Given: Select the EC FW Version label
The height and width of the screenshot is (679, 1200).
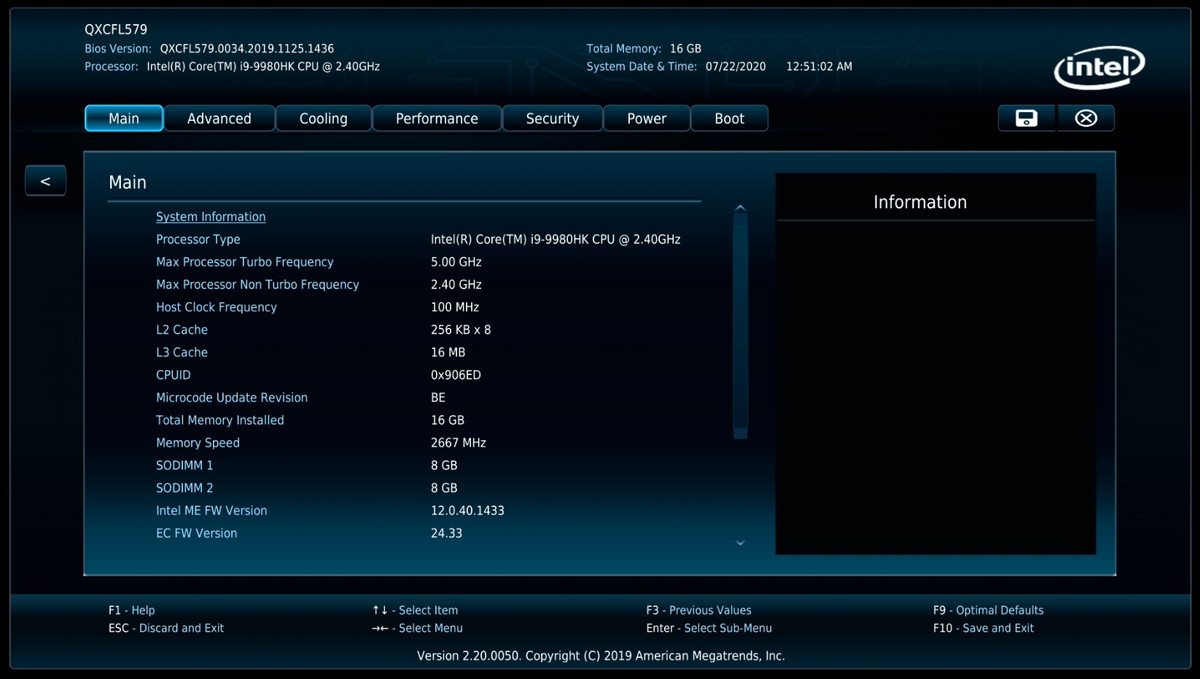Looking at the screenshot, I should (196, 533).
